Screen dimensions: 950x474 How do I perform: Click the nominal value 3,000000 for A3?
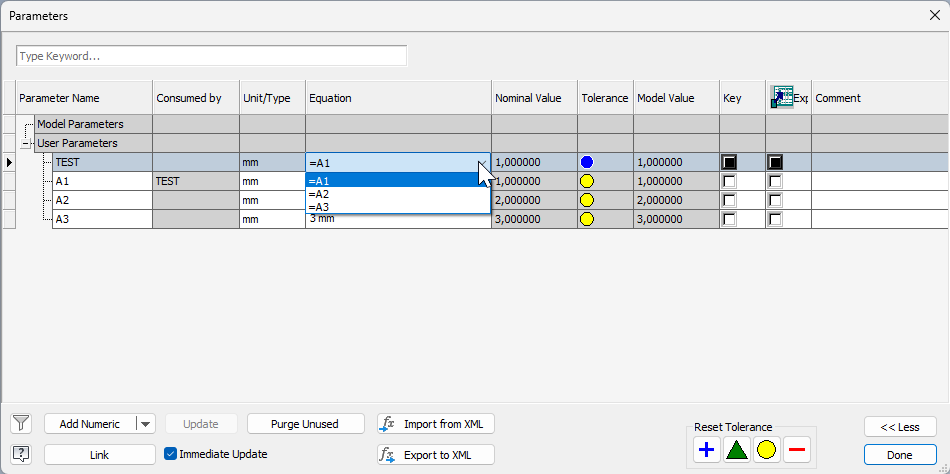pyautogui.click(x=534, y=219)
